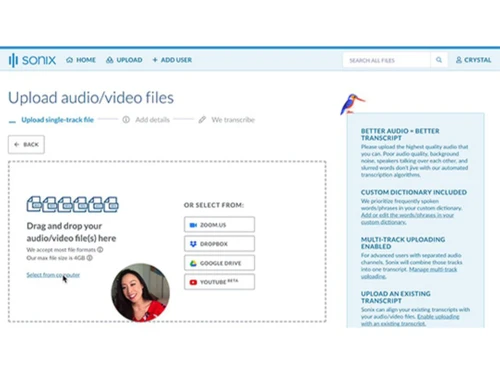Select the Add details step
Image resolution: width=500 pixels, height=375 pixels.
pos(146,120)
